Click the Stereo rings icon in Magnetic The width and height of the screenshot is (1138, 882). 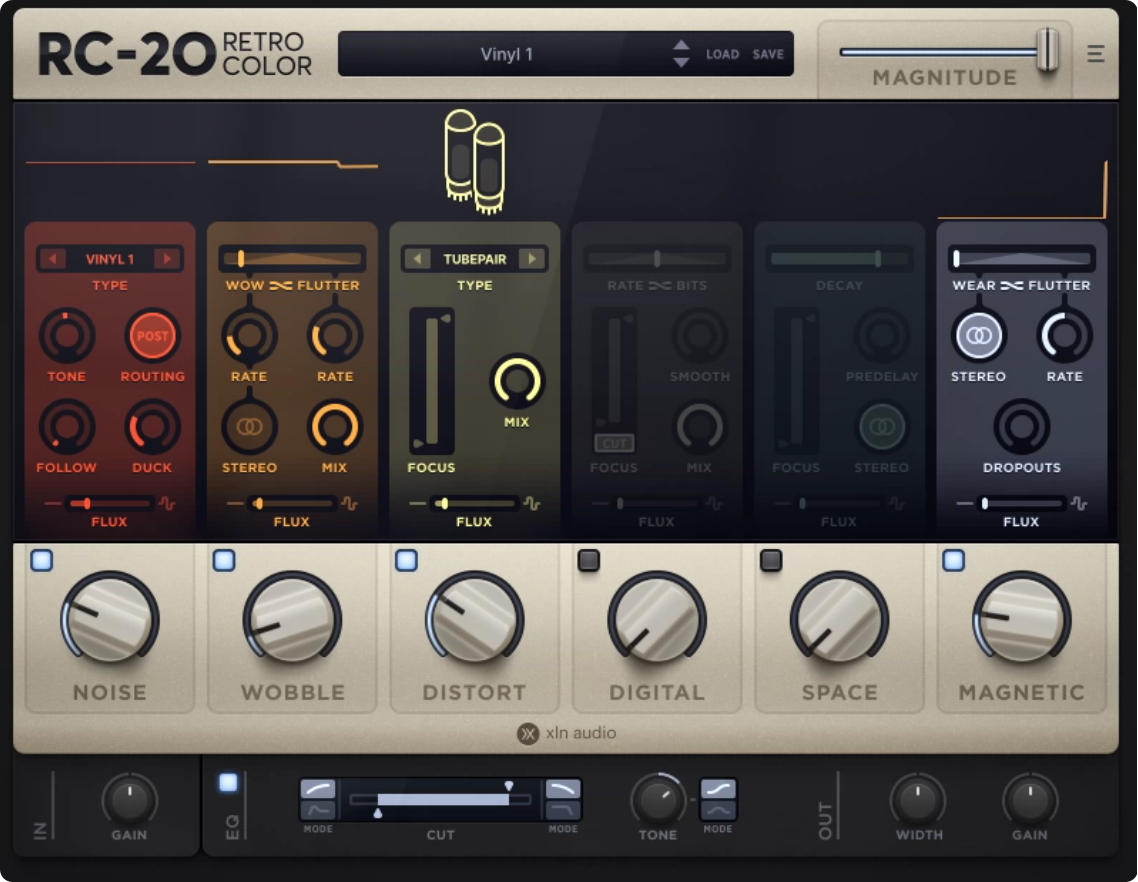point(978,335)
